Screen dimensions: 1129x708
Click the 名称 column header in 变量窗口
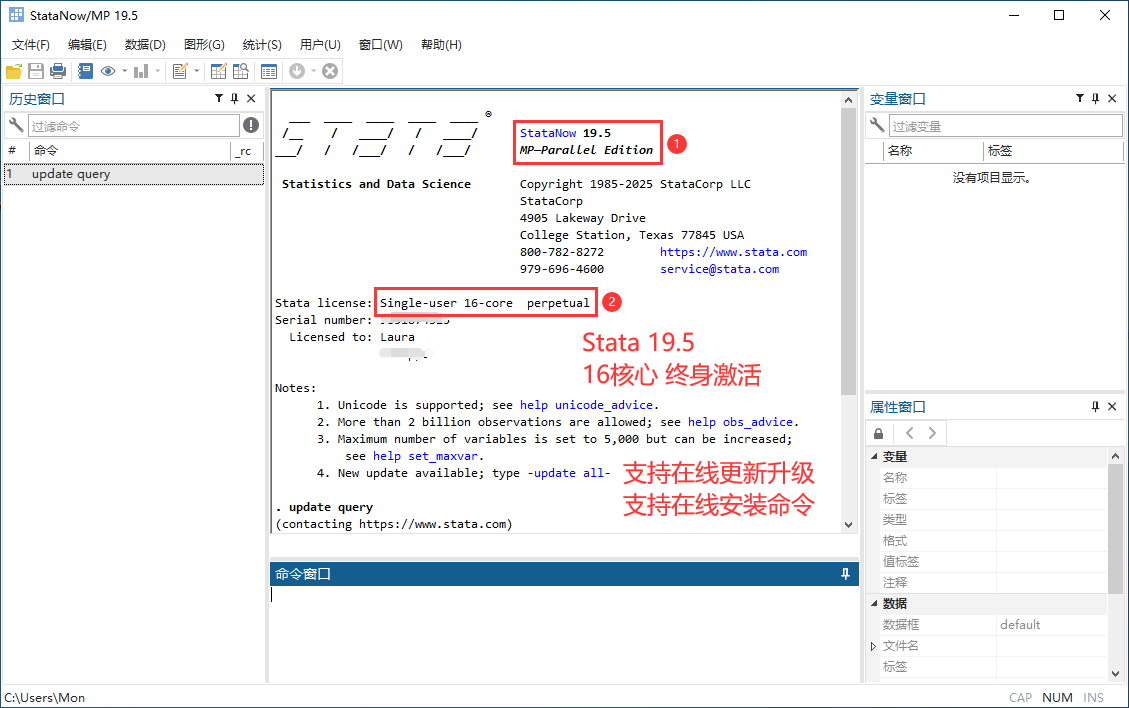click(x=933, y=151)
